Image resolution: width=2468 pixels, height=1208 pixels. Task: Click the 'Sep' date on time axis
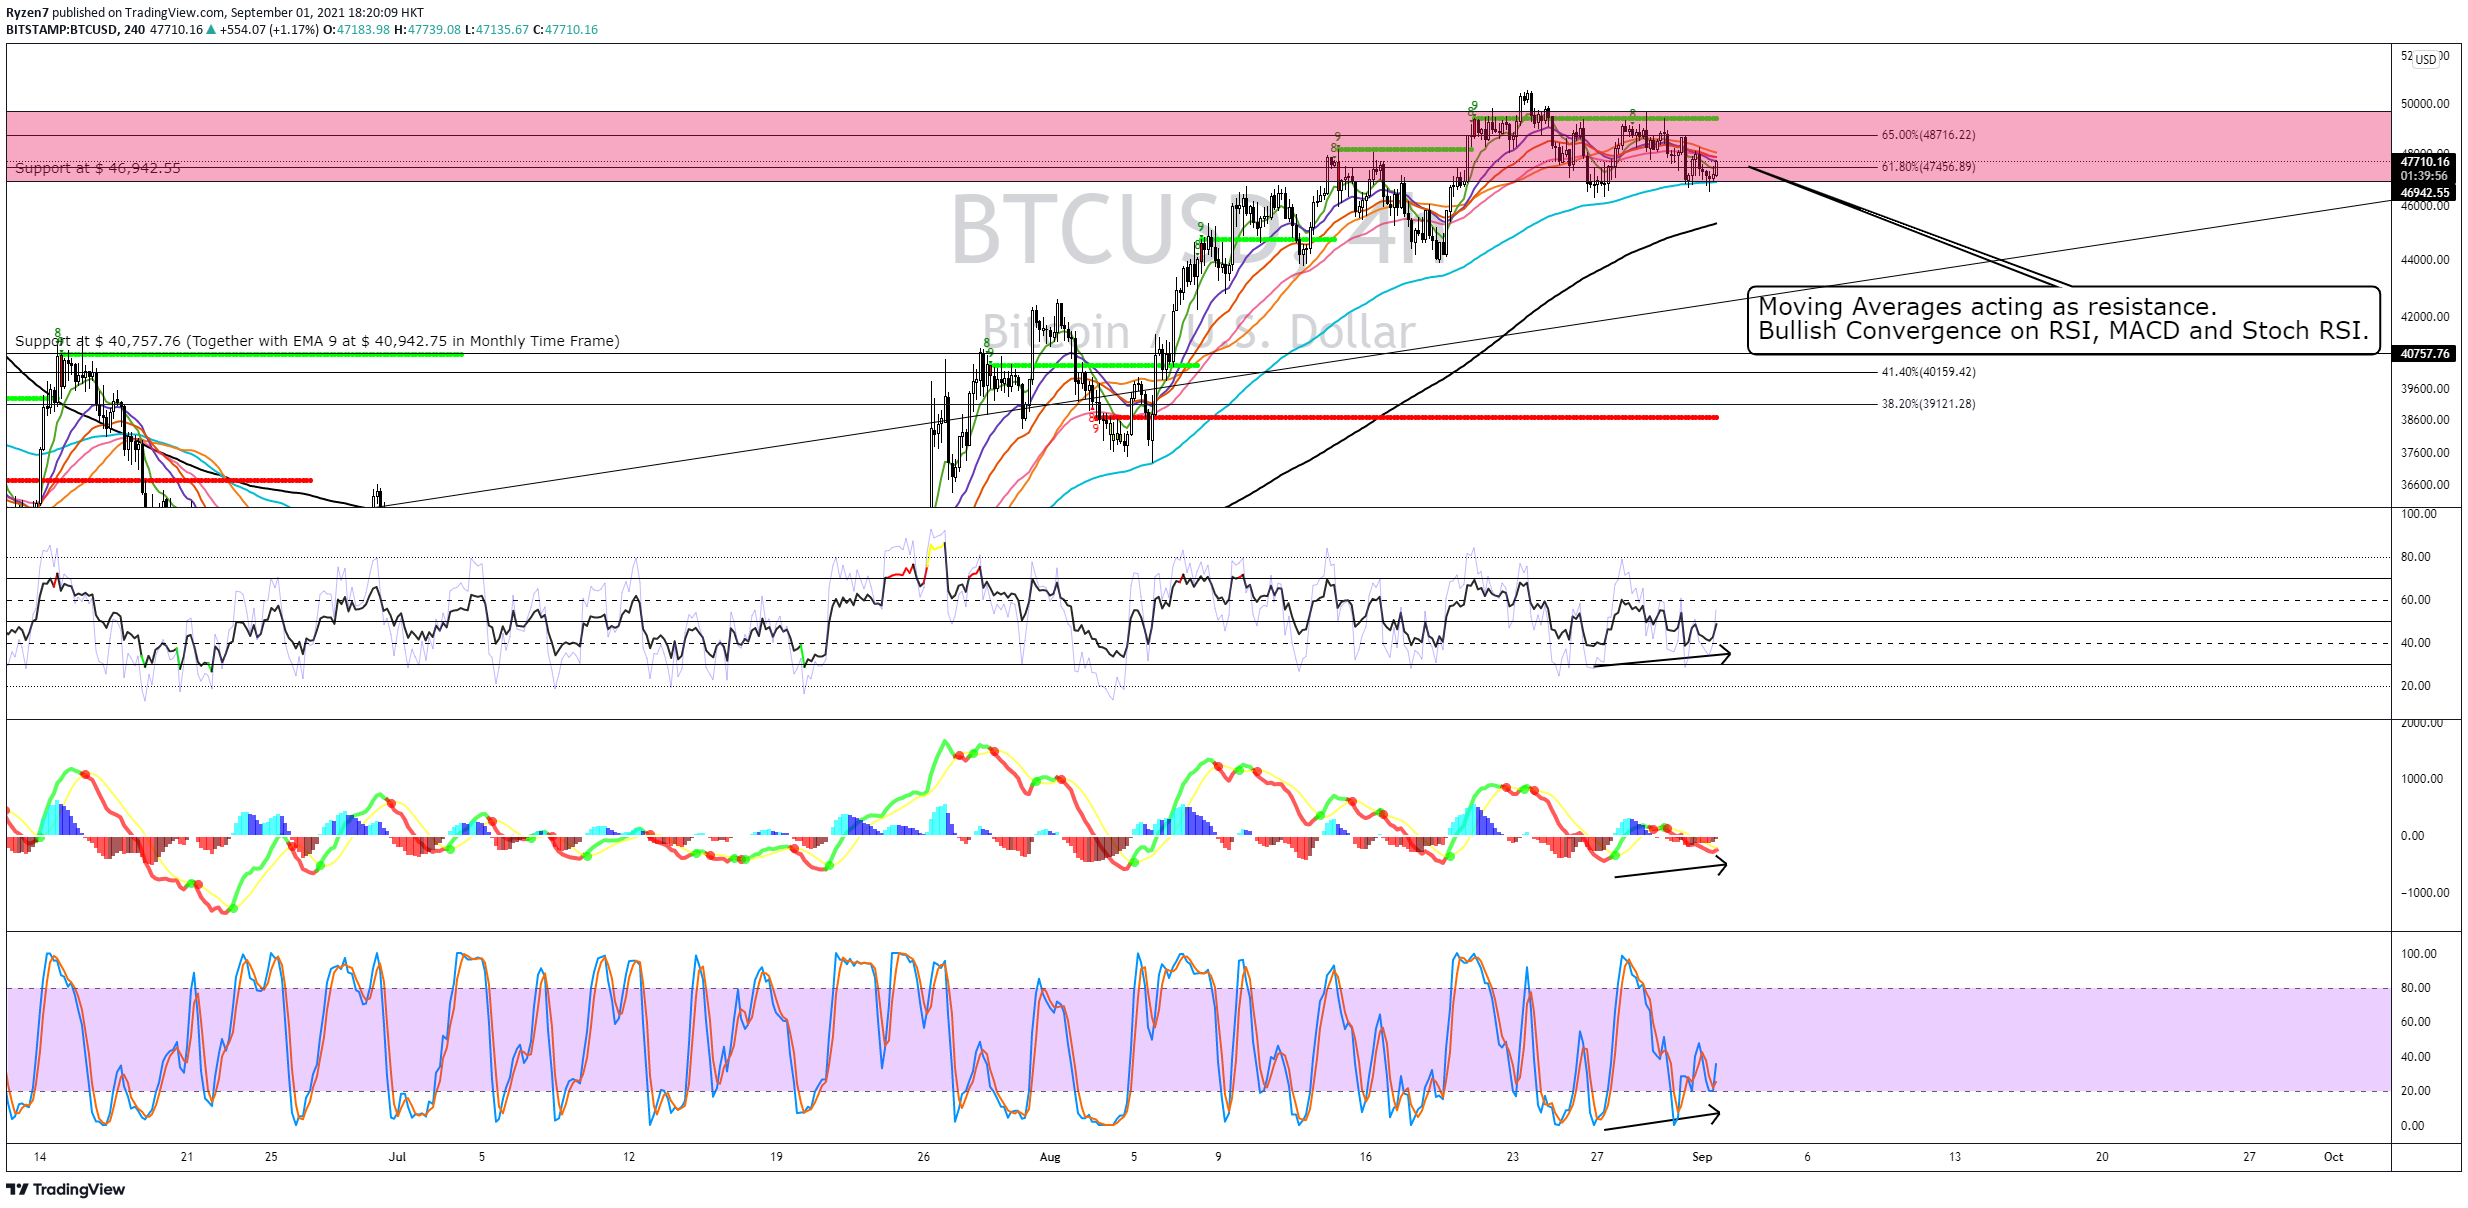(x=1702, y=1157)
